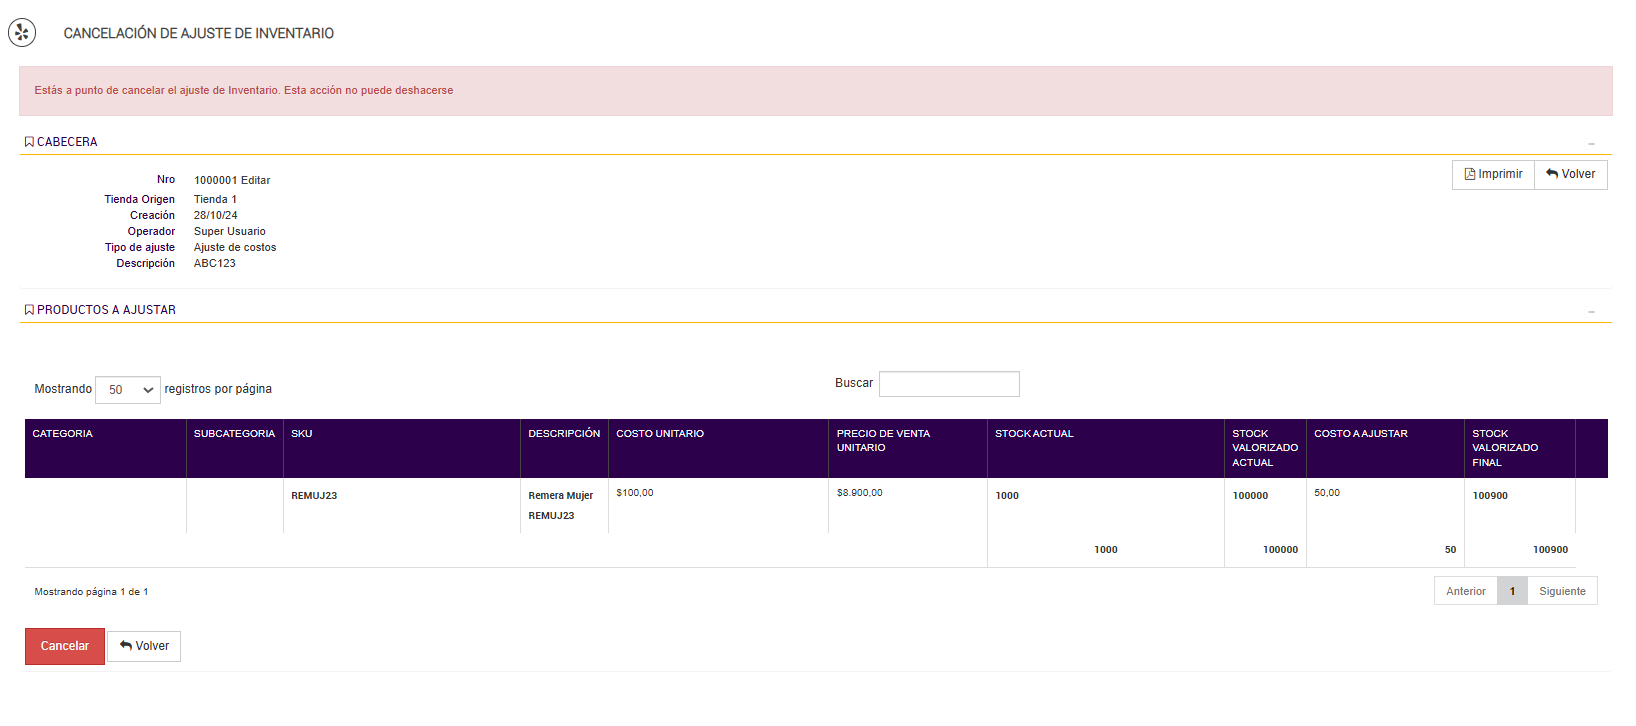
Task: Click the description value ABC123
Action: tap(215, 264)
